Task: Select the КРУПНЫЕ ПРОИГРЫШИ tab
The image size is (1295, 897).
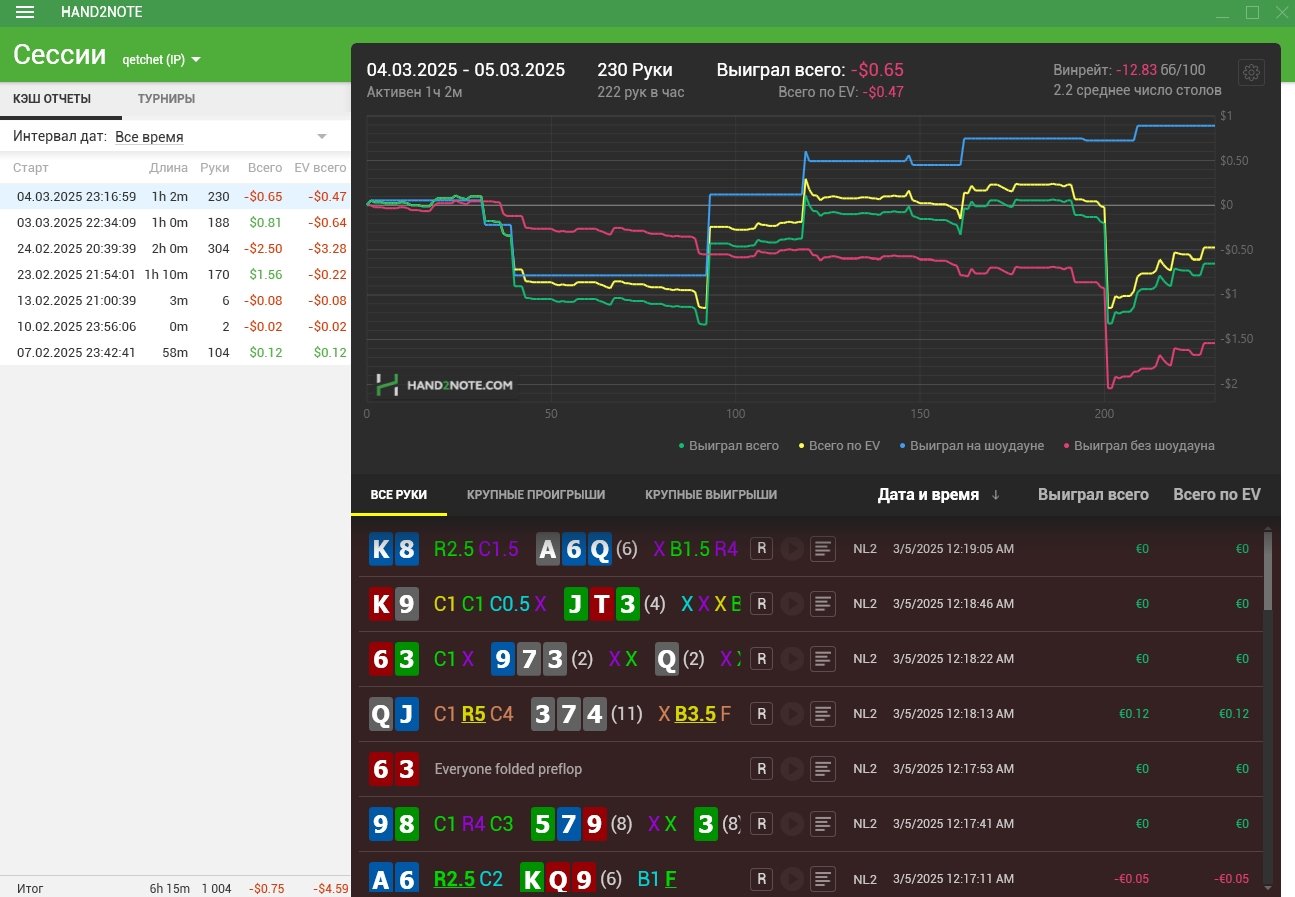Action: pyautogui.click(x=536, y=495)
